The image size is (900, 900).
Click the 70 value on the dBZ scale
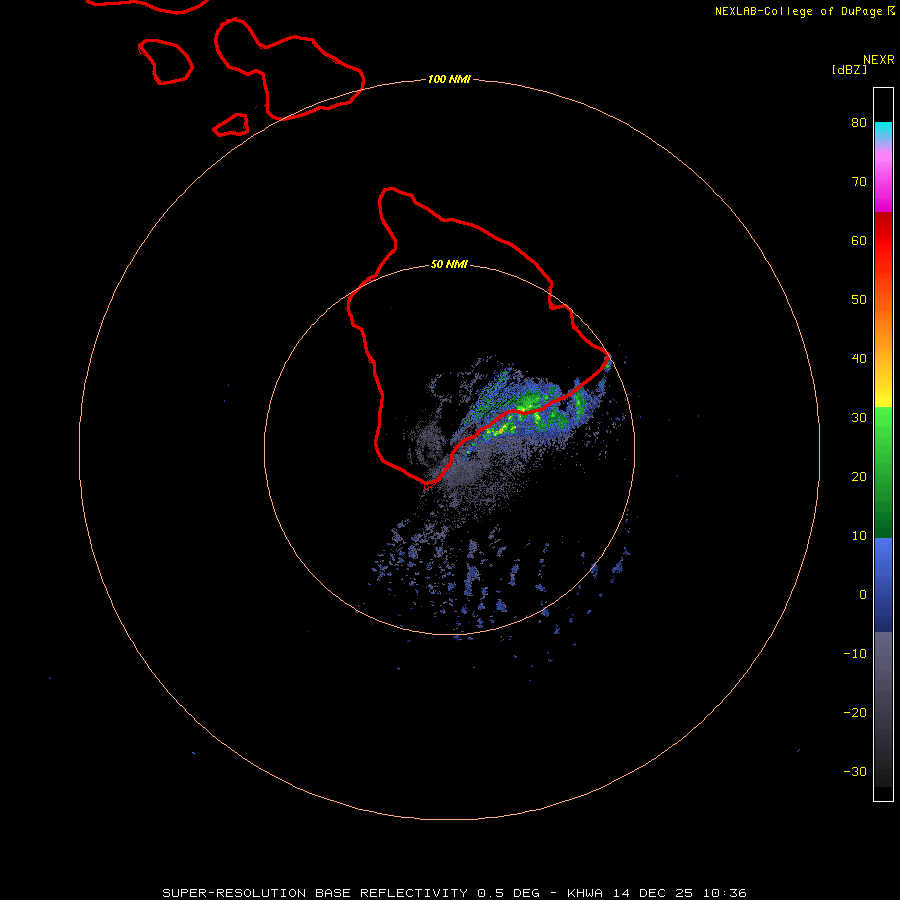point(859,182)
